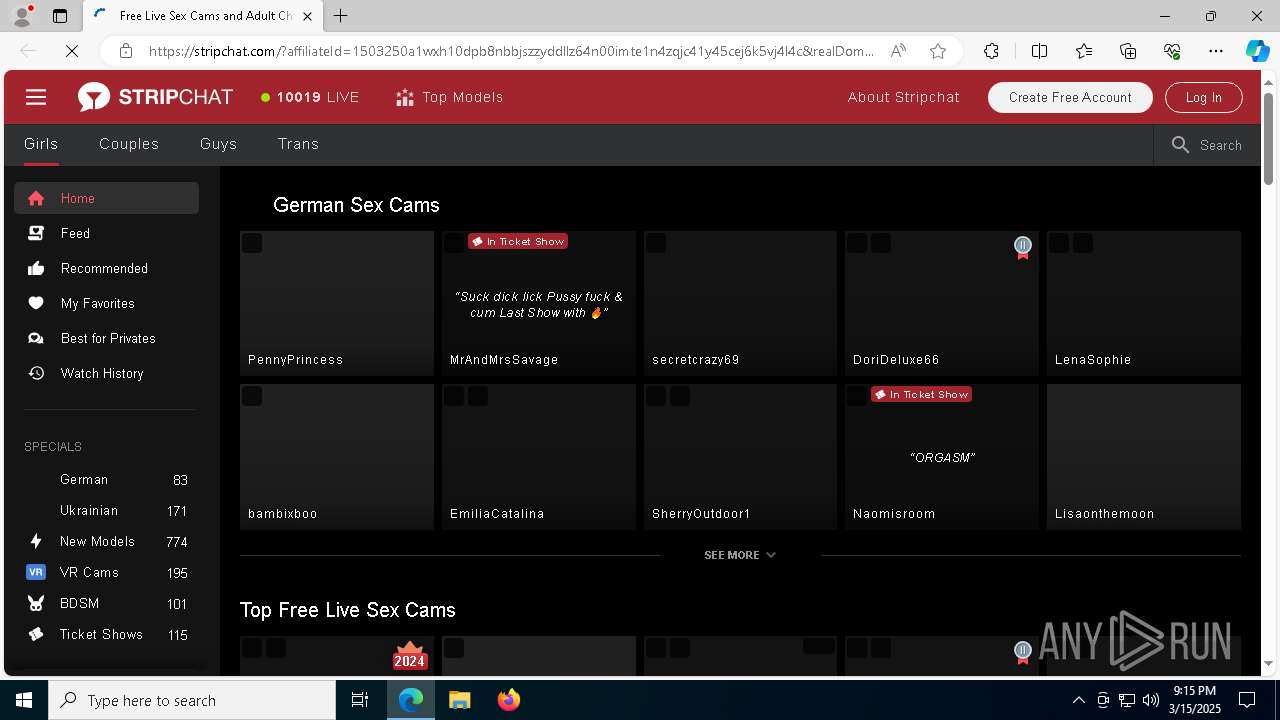Open Edge Favorites list
This screenshot has height=720, width=1280.
point(1084,51)
